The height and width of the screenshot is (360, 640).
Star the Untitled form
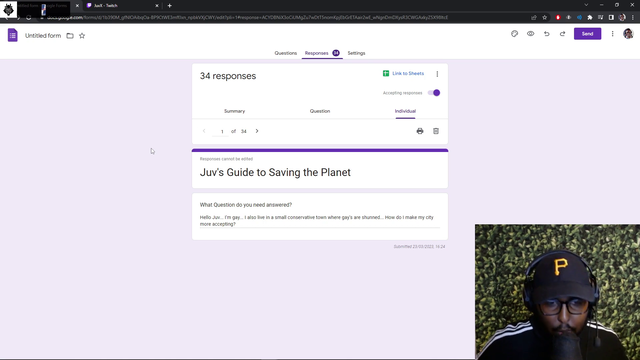coord(82,36)
